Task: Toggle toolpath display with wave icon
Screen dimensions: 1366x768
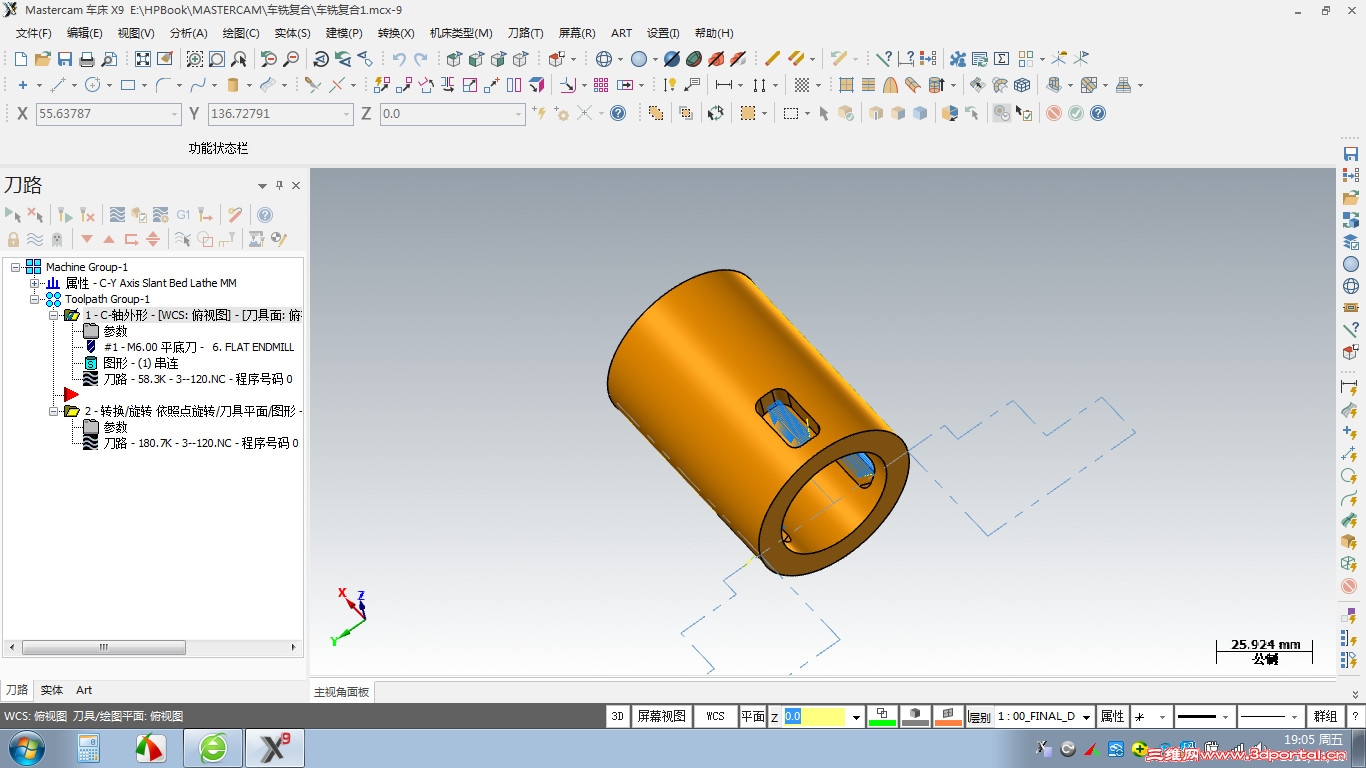Action: tap(35, 239)
